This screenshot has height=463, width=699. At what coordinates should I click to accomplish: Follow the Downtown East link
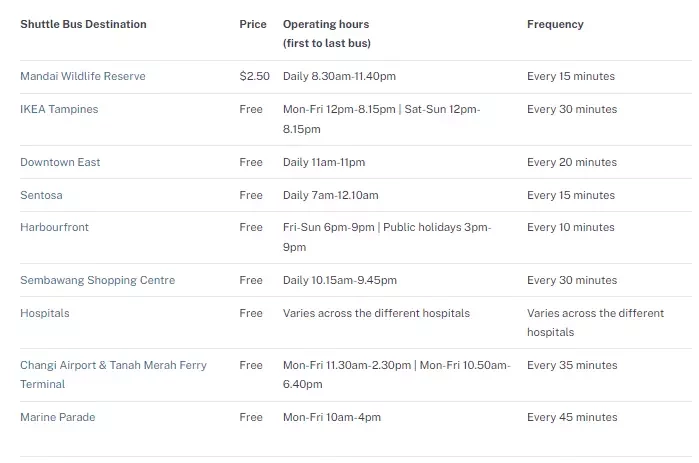(60, 162)
